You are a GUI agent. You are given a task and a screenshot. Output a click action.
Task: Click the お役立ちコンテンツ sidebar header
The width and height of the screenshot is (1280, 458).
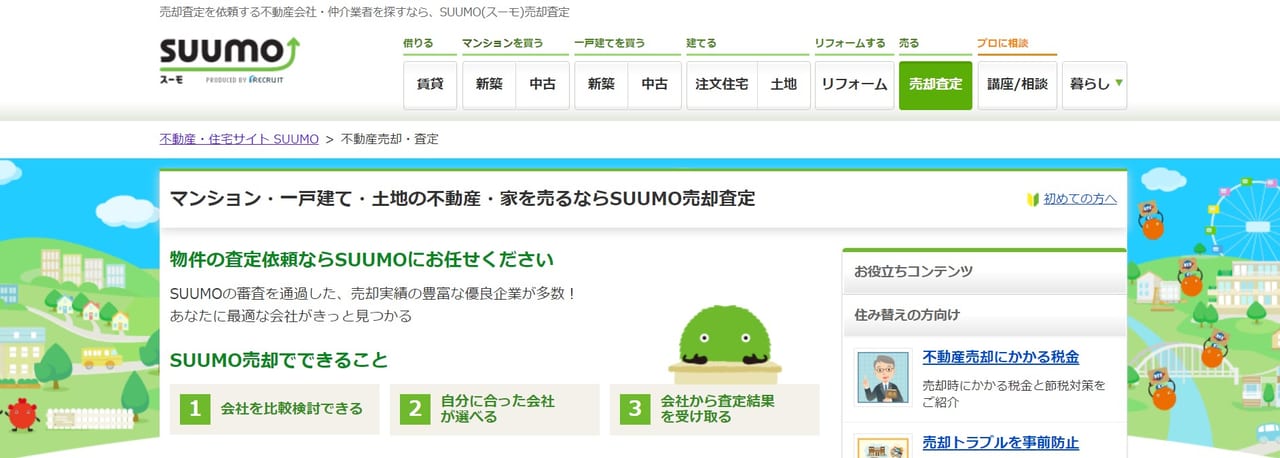coord(984,271)
